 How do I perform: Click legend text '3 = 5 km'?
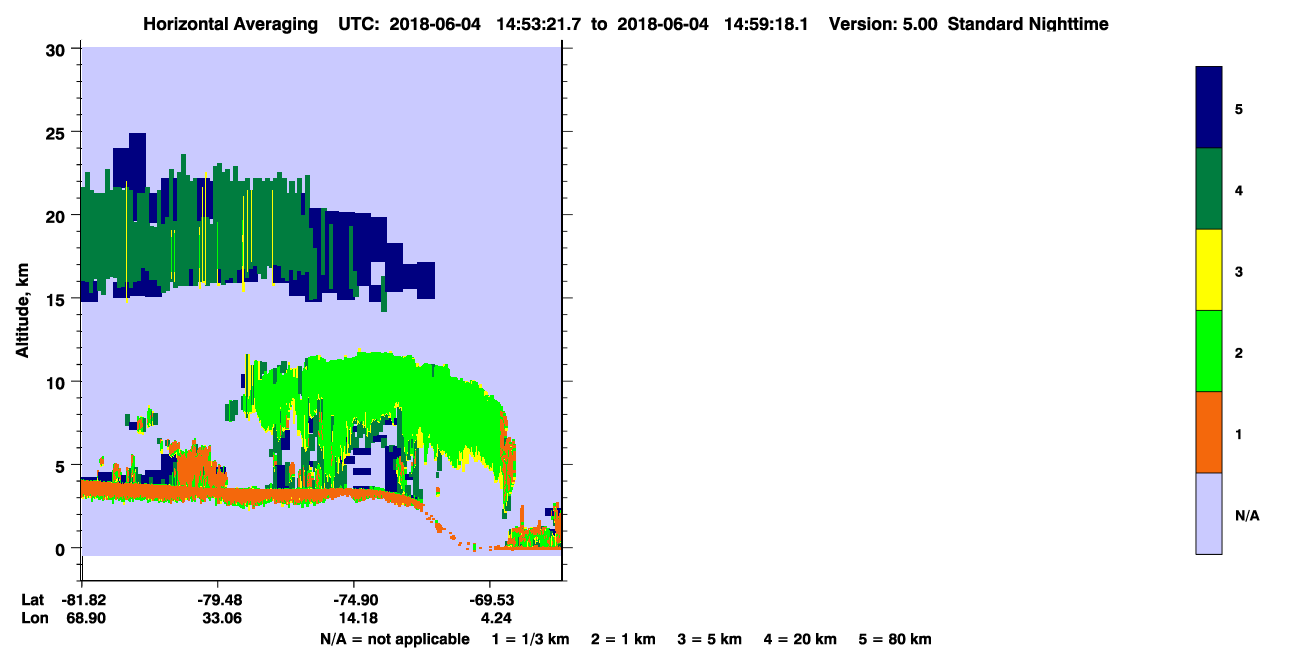(x=710, y=639)
